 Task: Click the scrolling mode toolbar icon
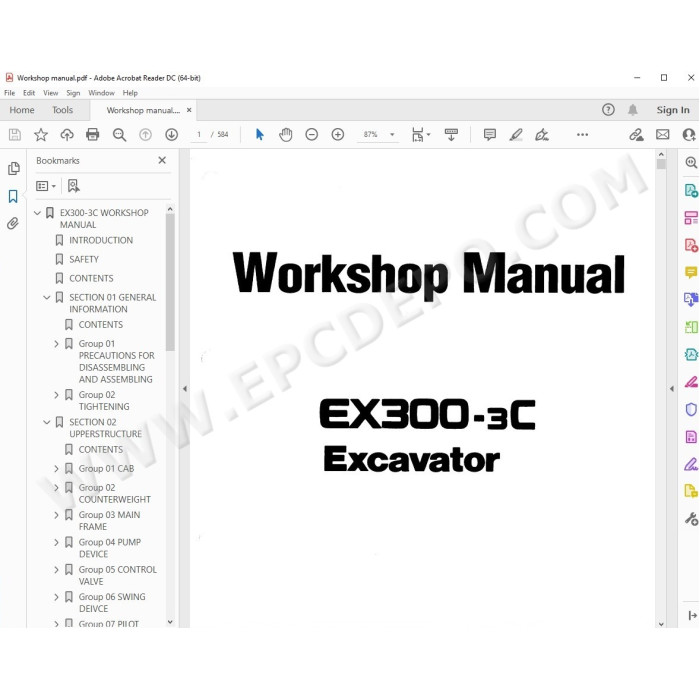tap(451, 134)
